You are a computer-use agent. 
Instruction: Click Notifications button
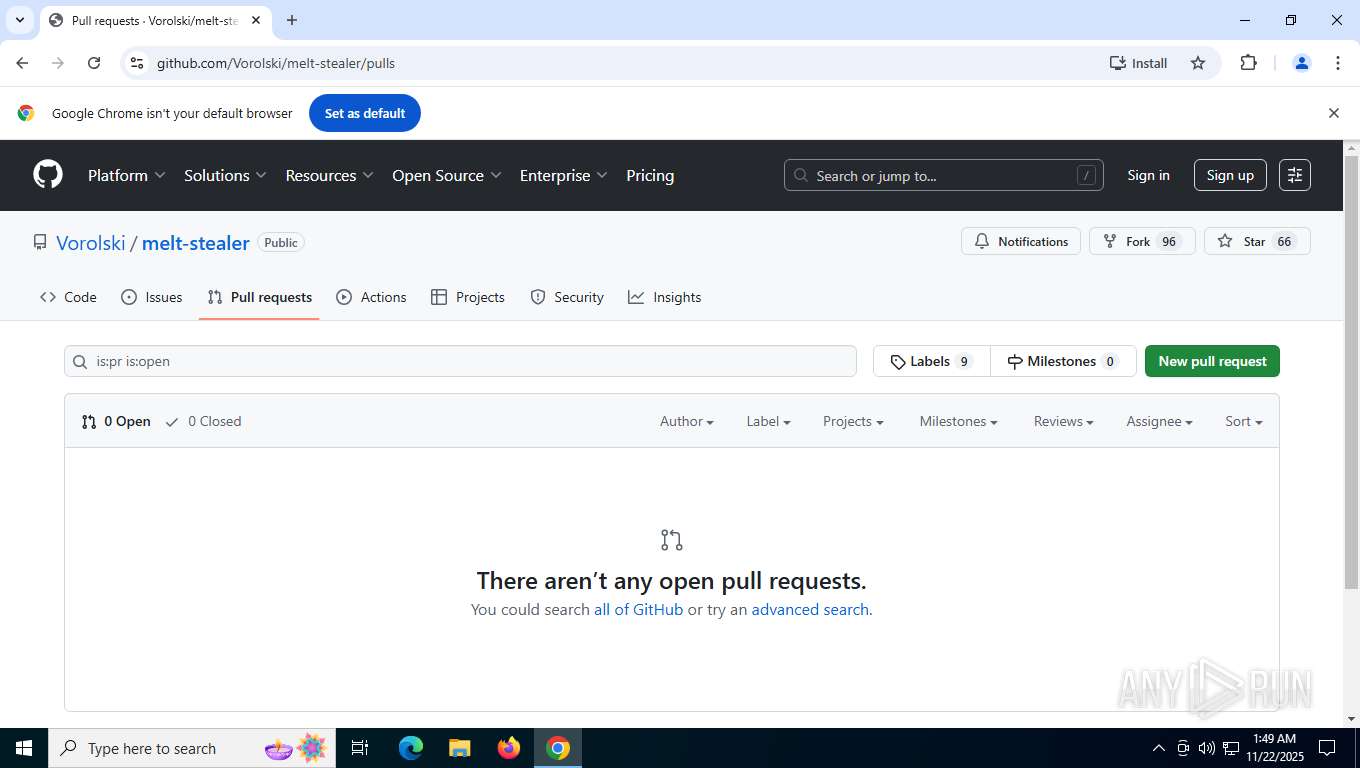(1021, 241)
